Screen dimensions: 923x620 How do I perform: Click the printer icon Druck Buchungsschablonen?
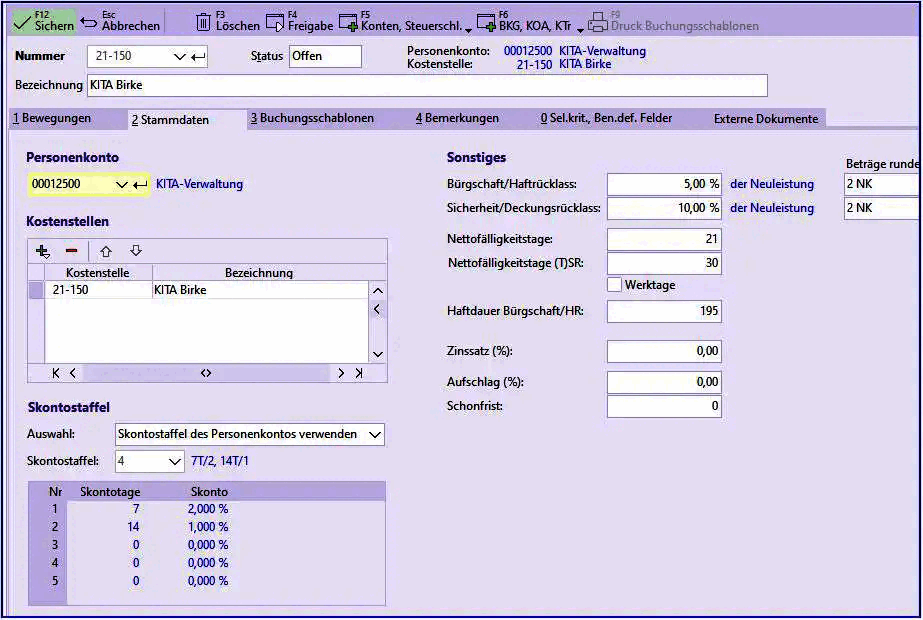(x=597, y=22)
